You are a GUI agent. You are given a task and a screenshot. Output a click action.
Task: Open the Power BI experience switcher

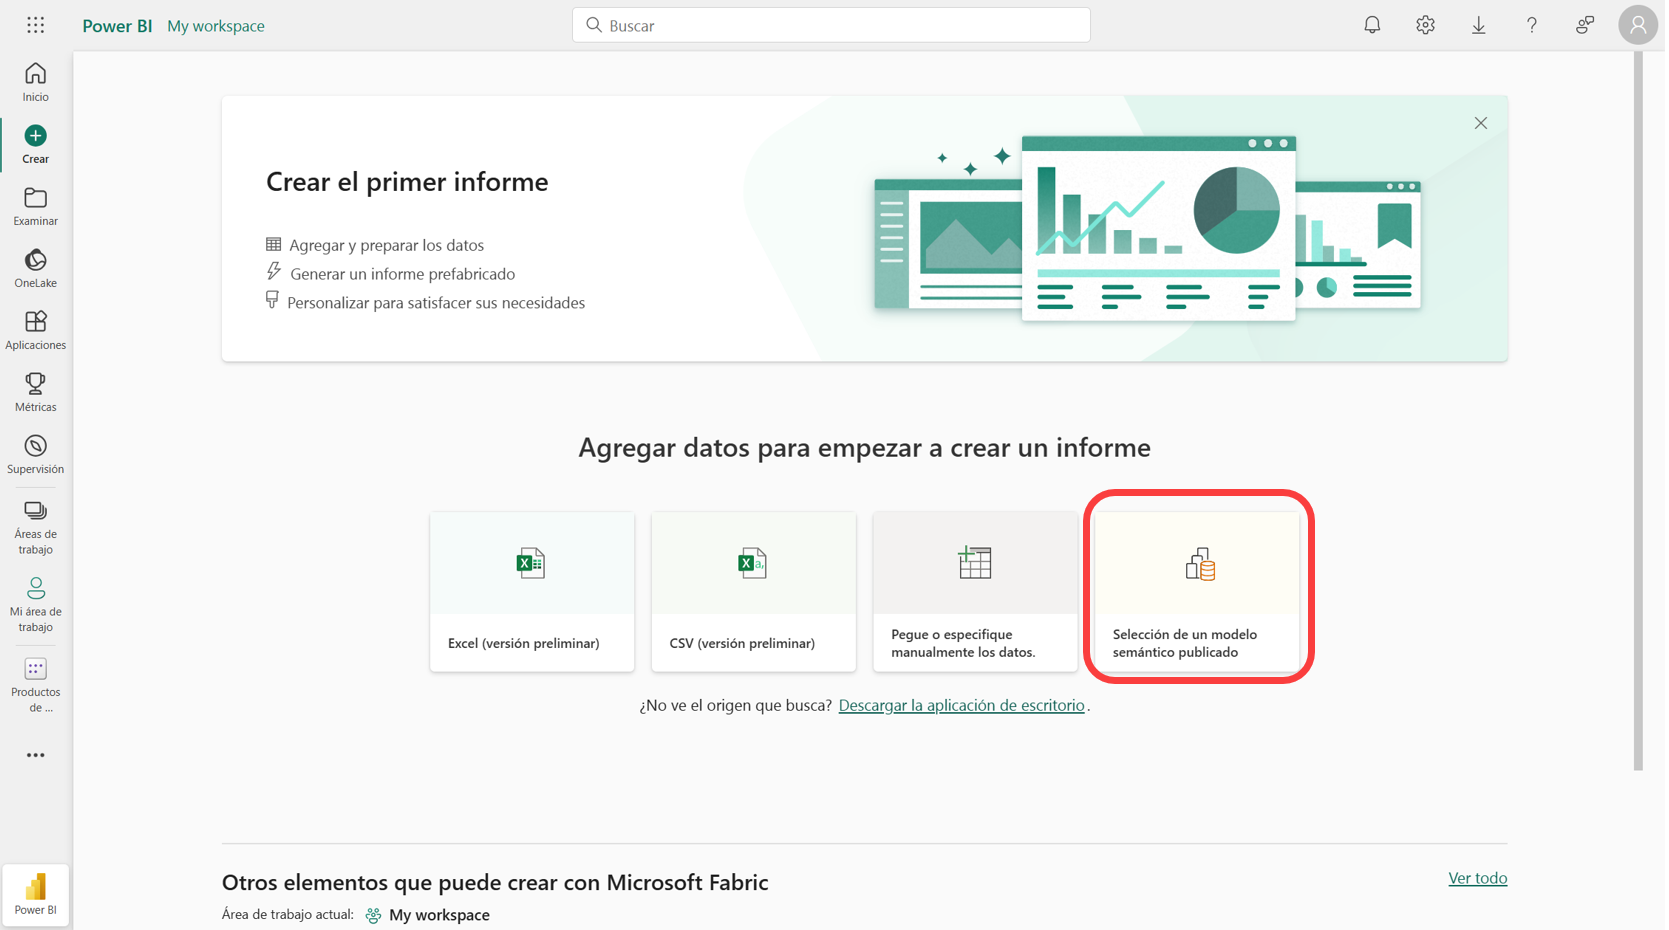point(36,895)
